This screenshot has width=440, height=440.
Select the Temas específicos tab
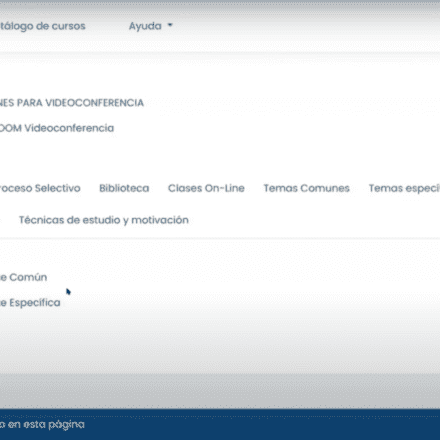[x=404, y=188]
